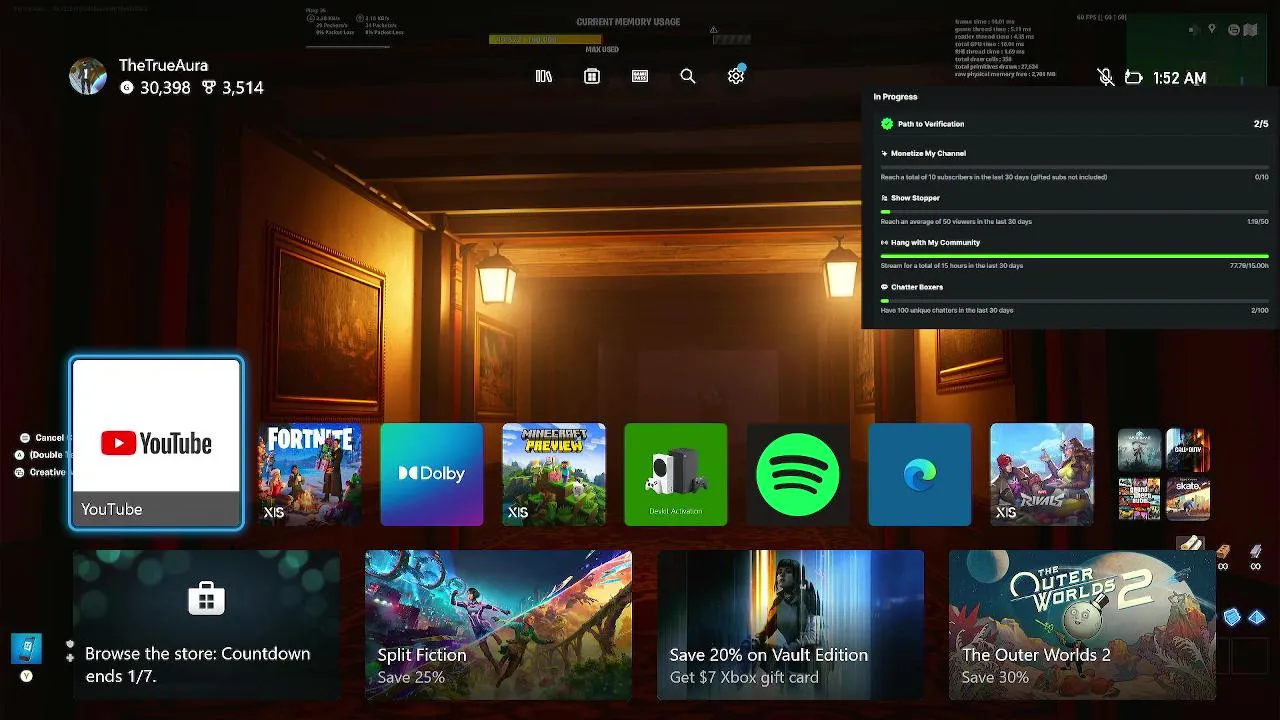The width and height of the screenshot is (1280, 720).
Task: Launch the Minecraft Preview tile
Action: coord(554,474)
